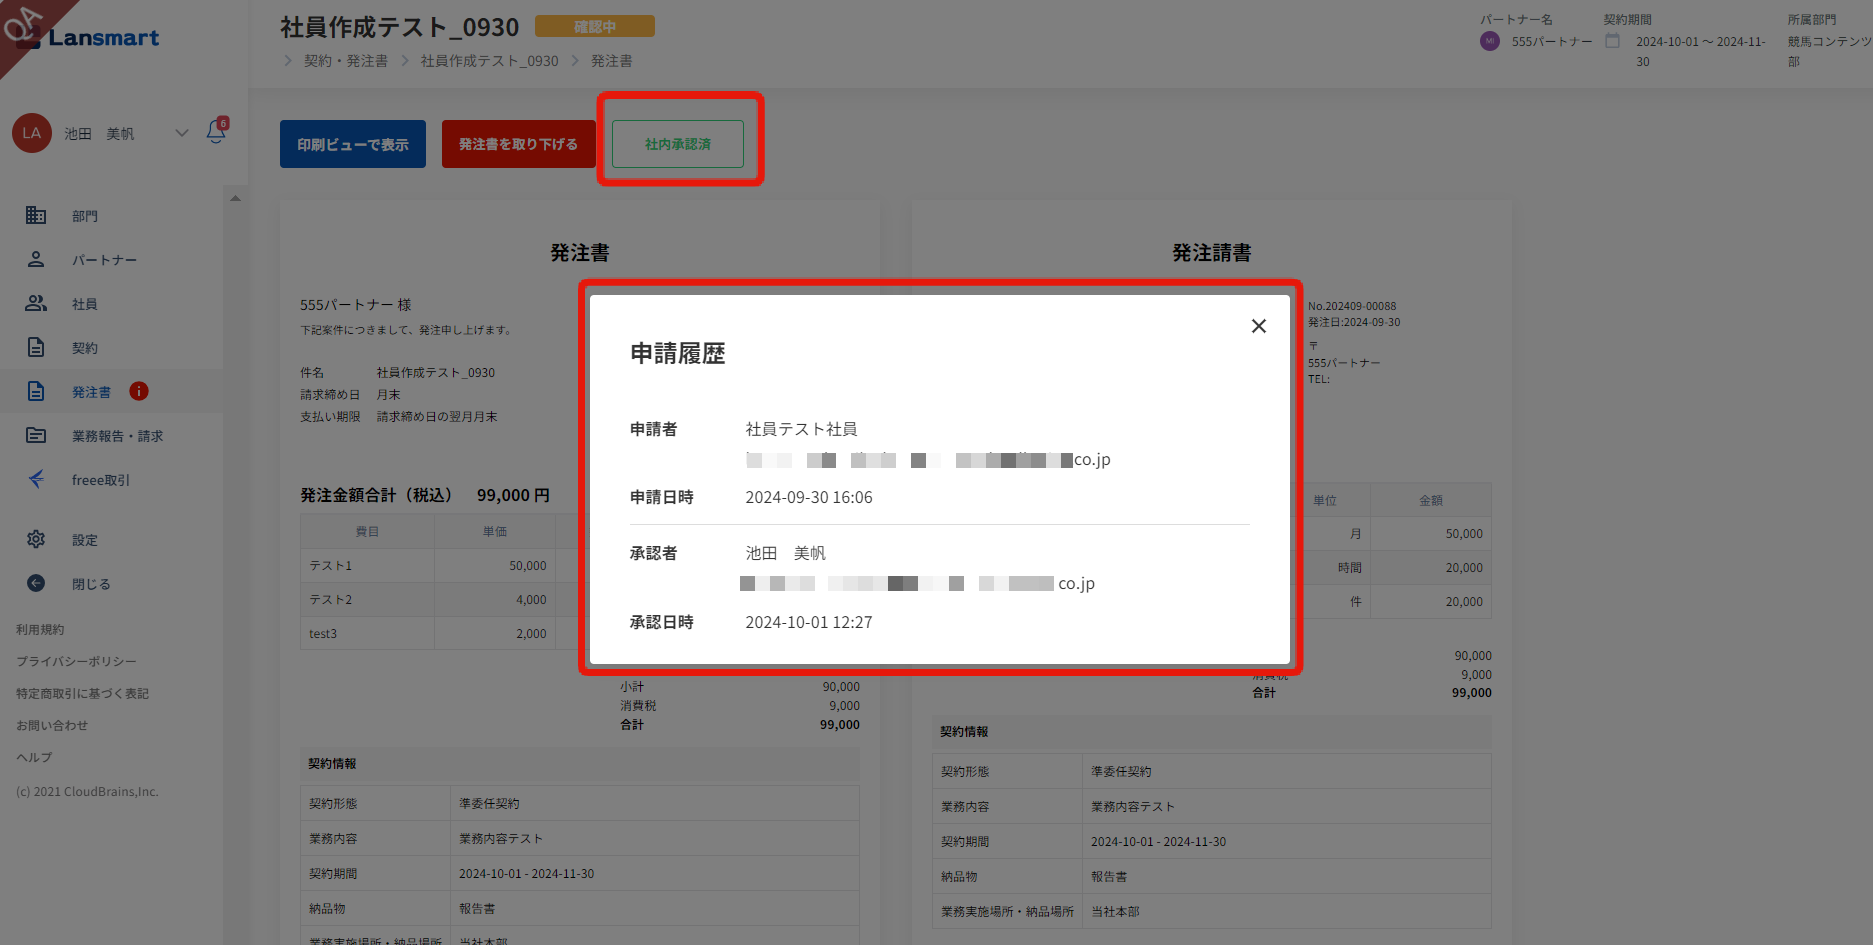The height and width of the screenshot is (945, 1873).
Task: Click the Lansmart logo
Action: (x=92, y=37)
